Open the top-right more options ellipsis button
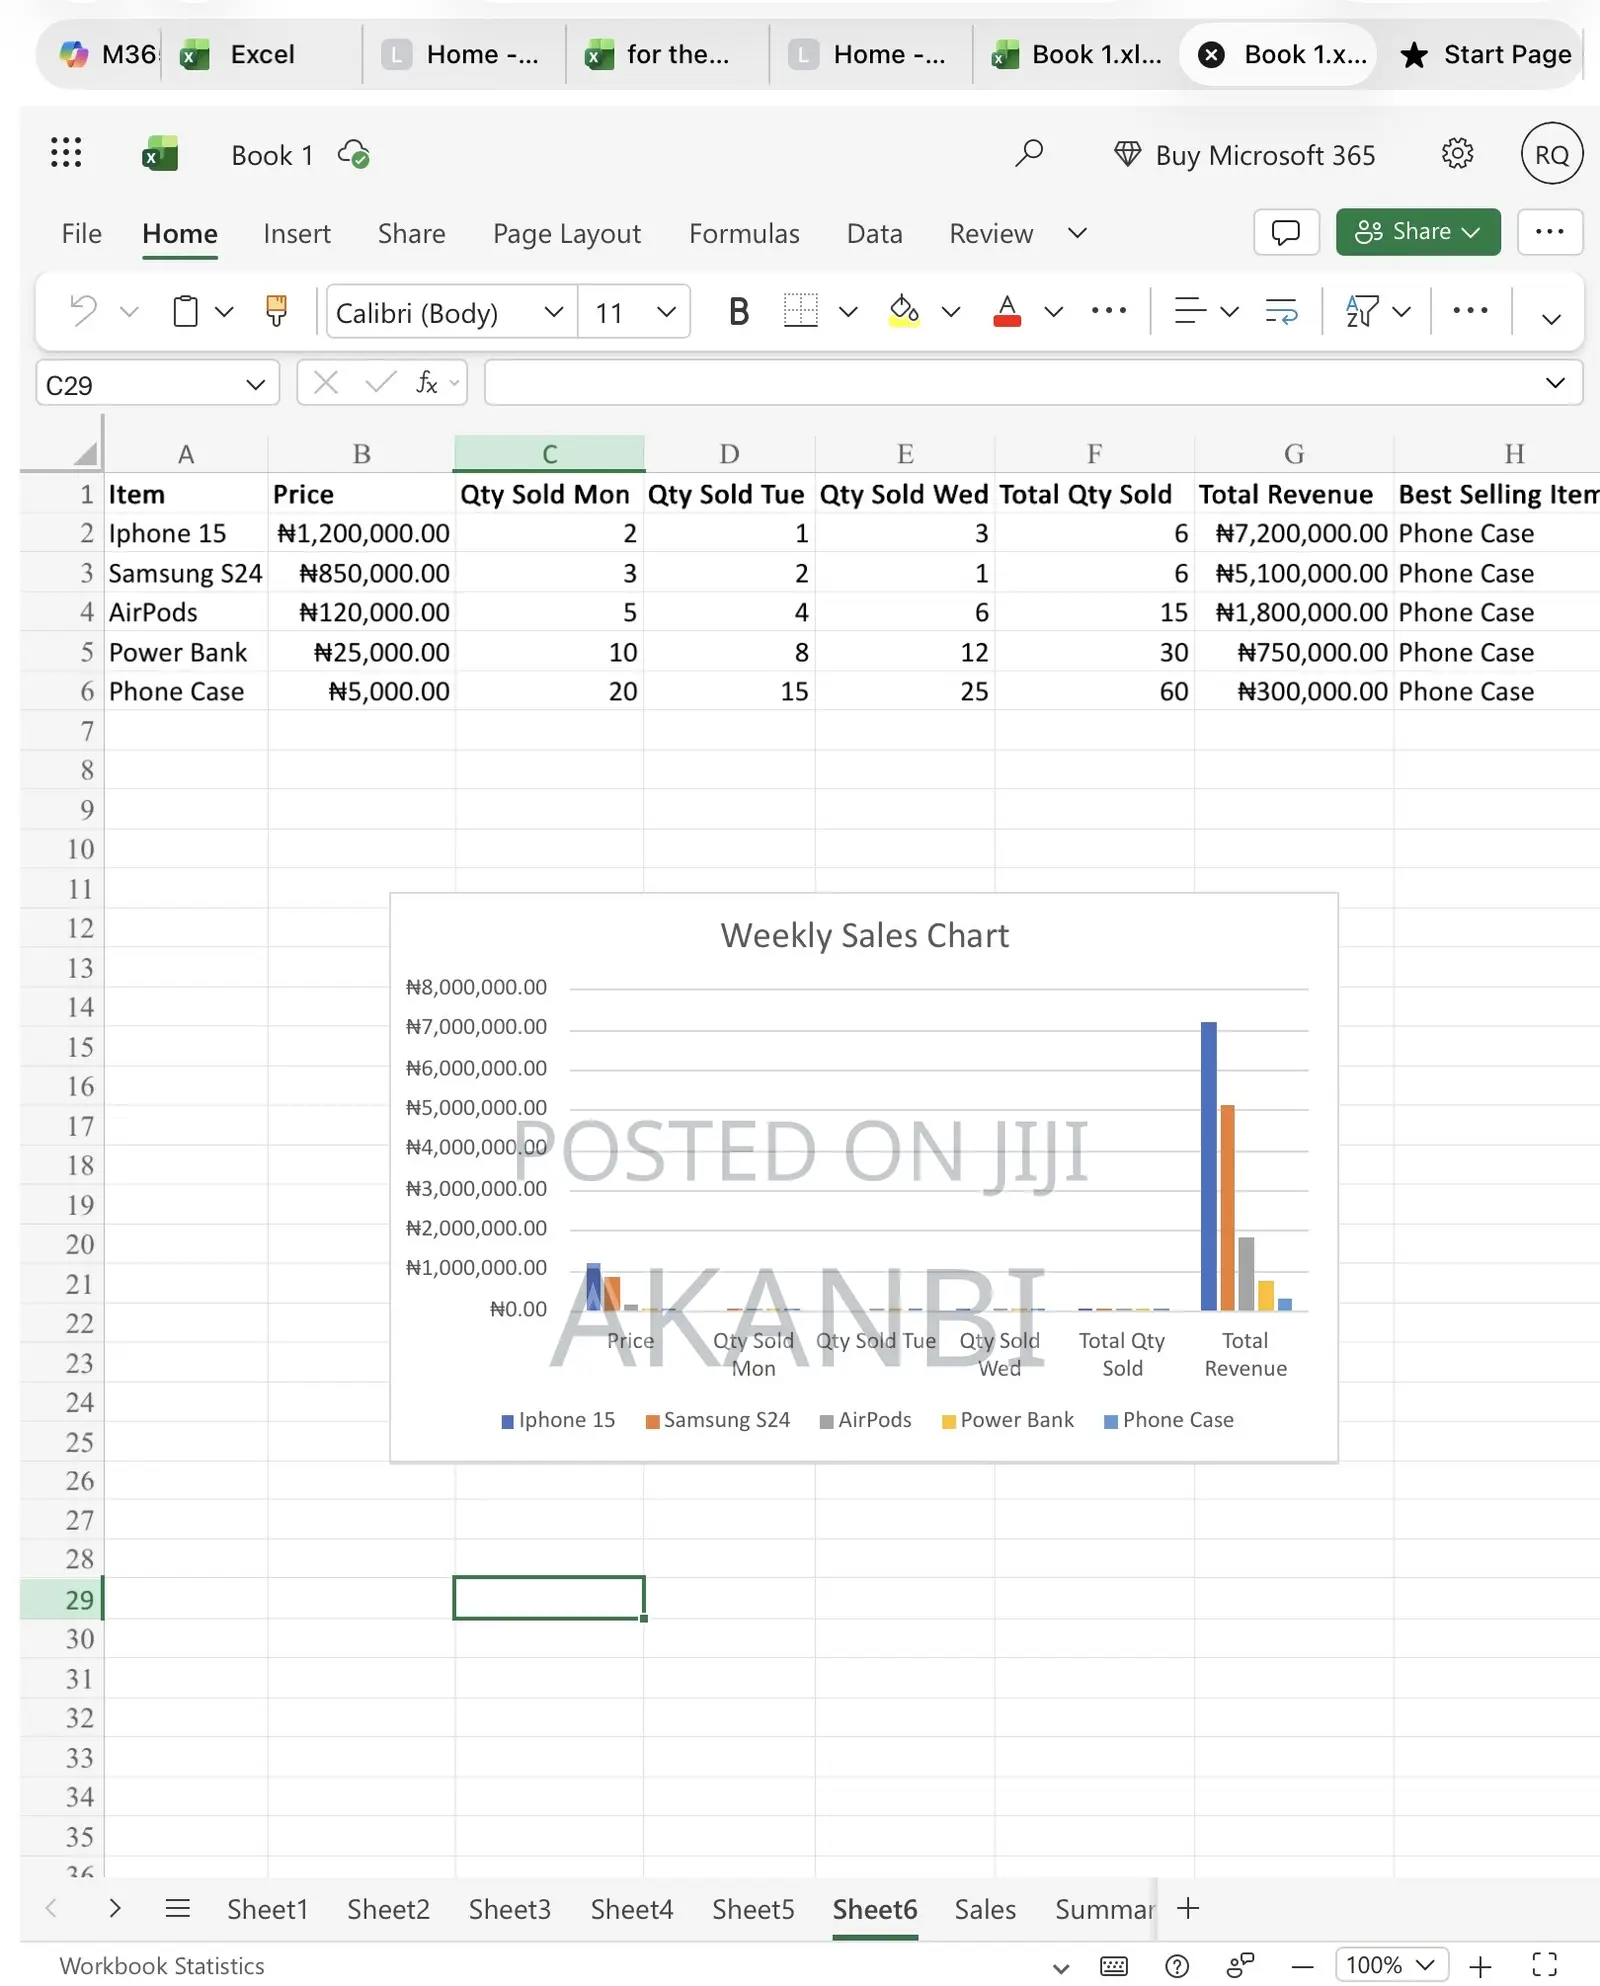The width and height of the screenshot is (1600, 1986). coord(1550,232)
